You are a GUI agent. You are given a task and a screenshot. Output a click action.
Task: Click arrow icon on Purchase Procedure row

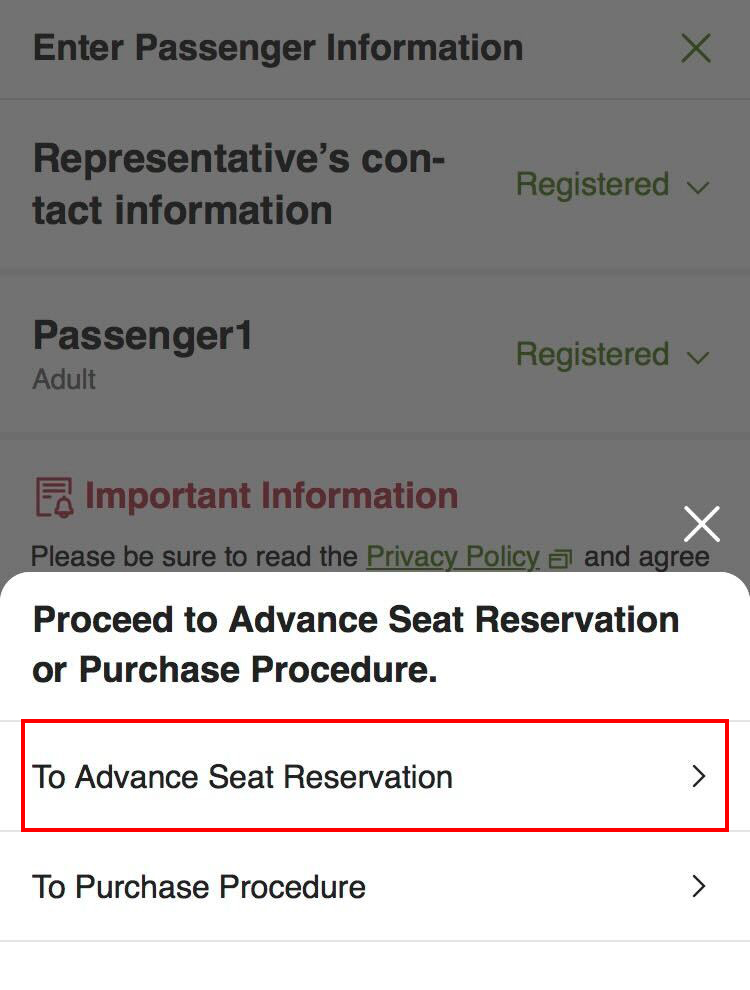tap(699, 887)
